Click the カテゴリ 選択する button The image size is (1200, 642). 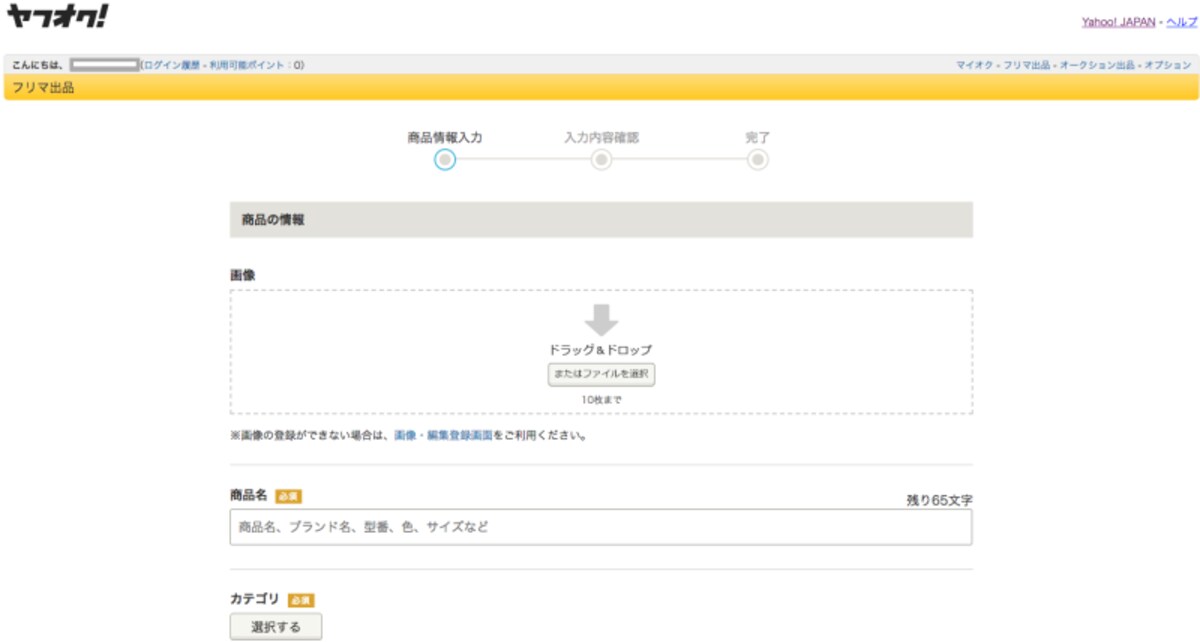[276, 627]
